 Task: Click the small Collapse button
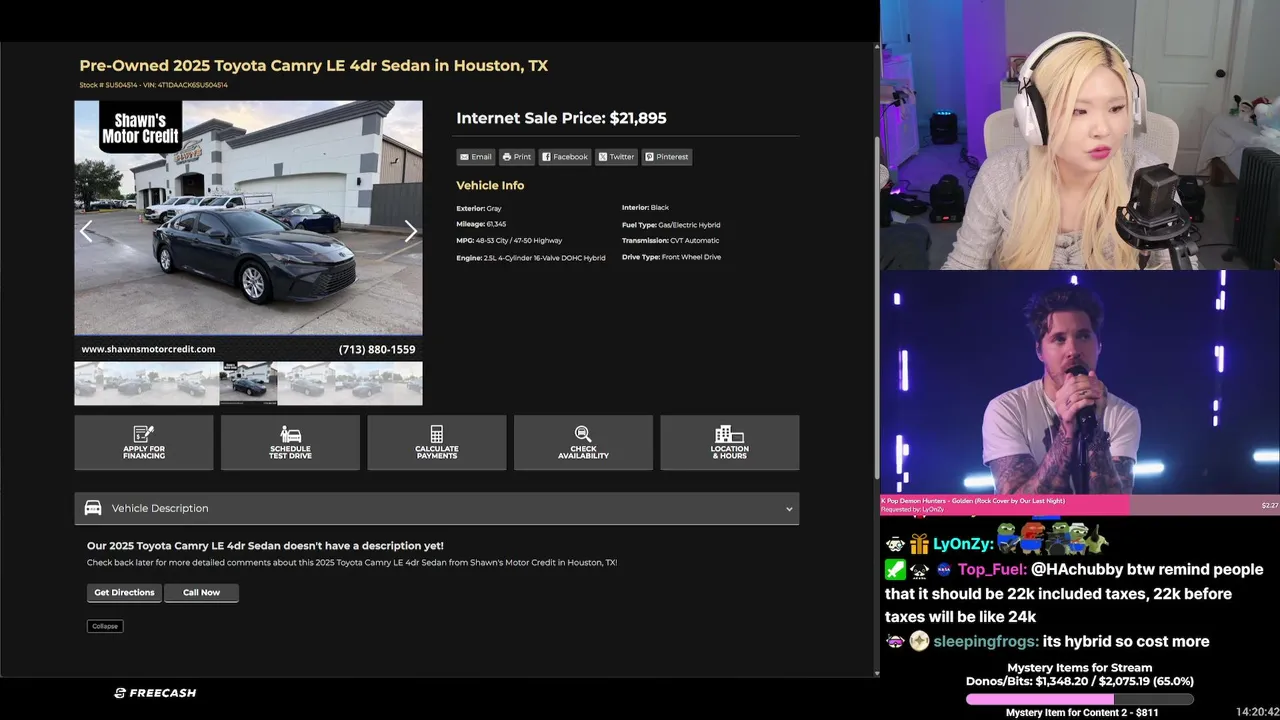click(x=105, y=626)
